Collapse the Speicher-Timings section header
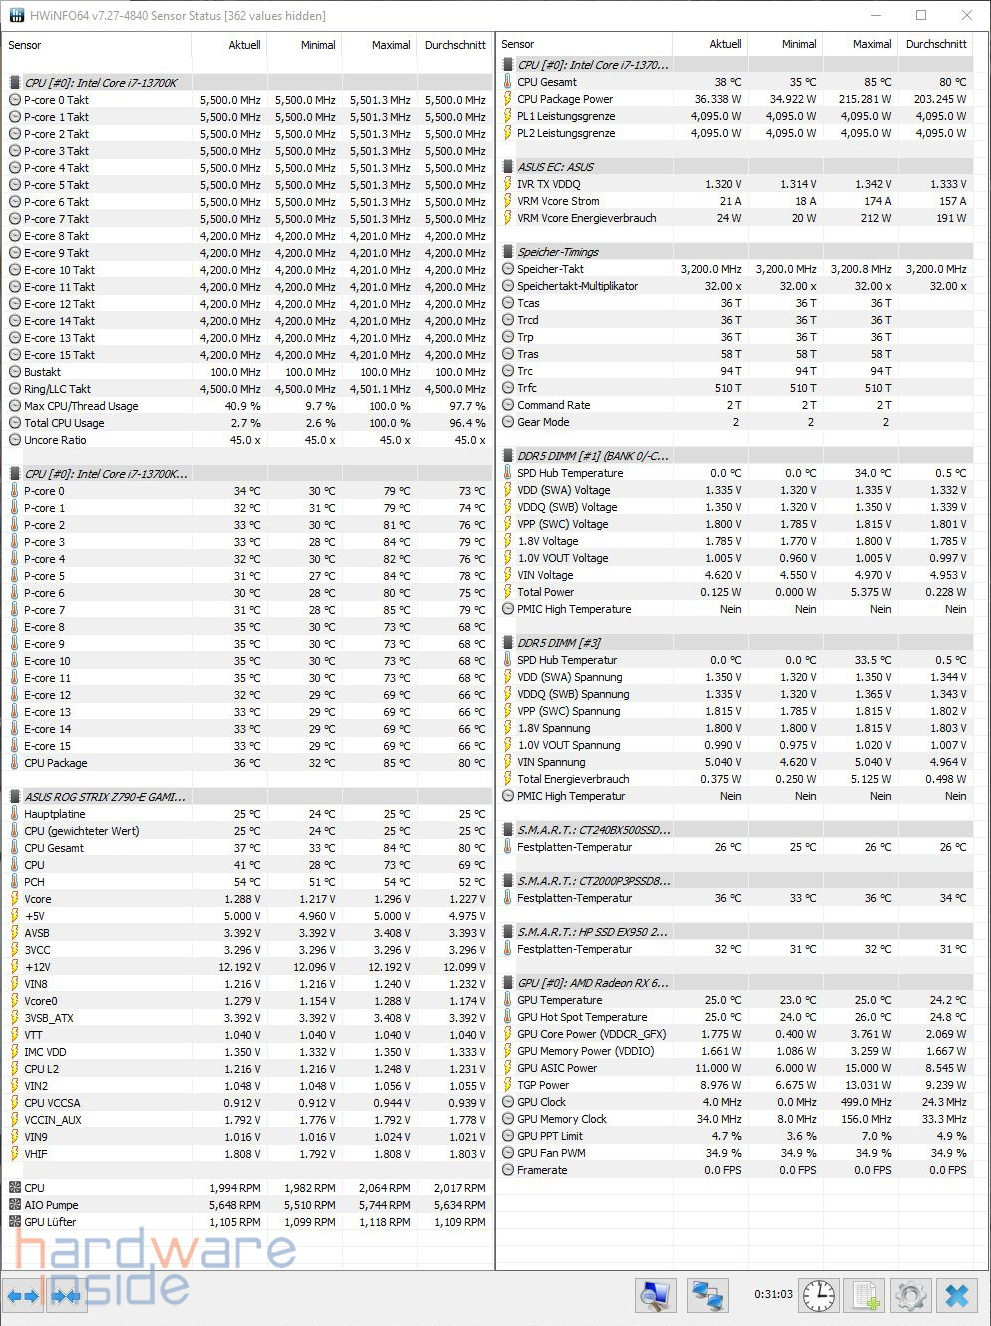 tap(557, 252)
